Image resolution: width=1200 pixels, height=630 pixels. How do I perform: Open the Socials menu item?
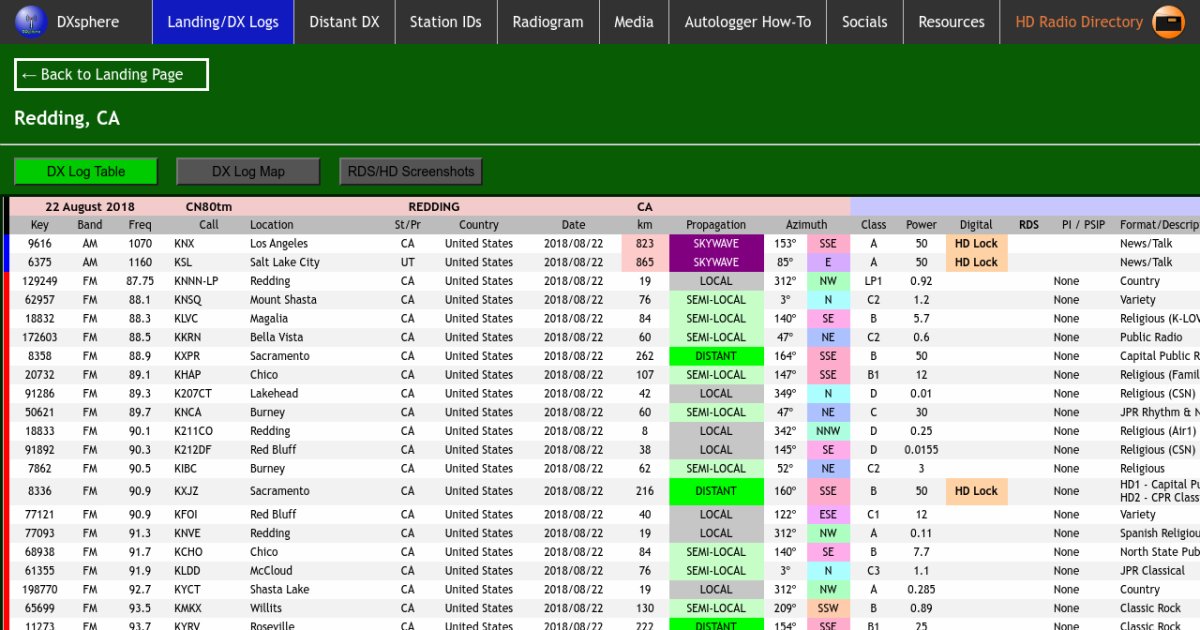click(x=864, y=22)
